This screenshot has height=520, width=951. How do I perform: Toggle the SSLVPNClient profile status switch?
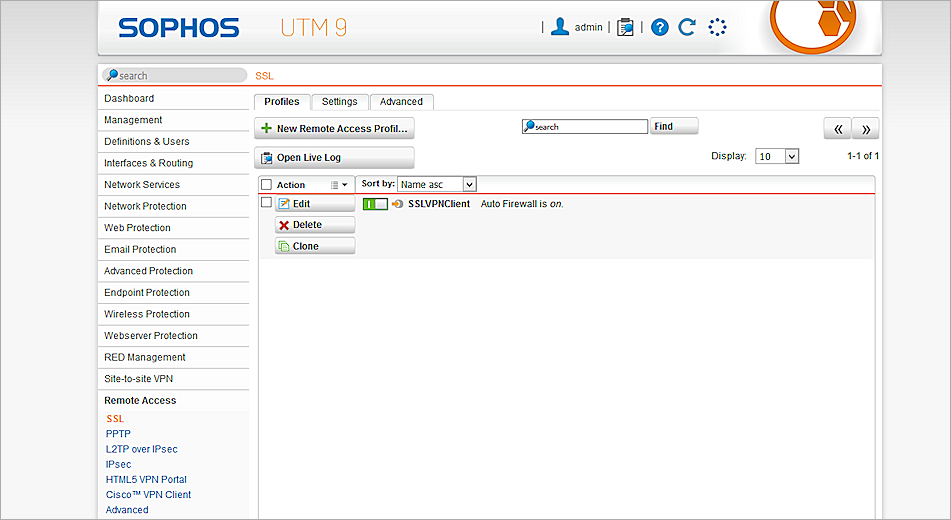375,204
